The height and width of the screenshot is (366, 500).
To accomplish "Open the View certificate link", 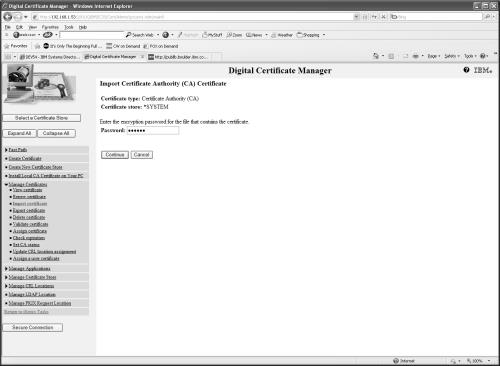I will click(x=27, y=190).
